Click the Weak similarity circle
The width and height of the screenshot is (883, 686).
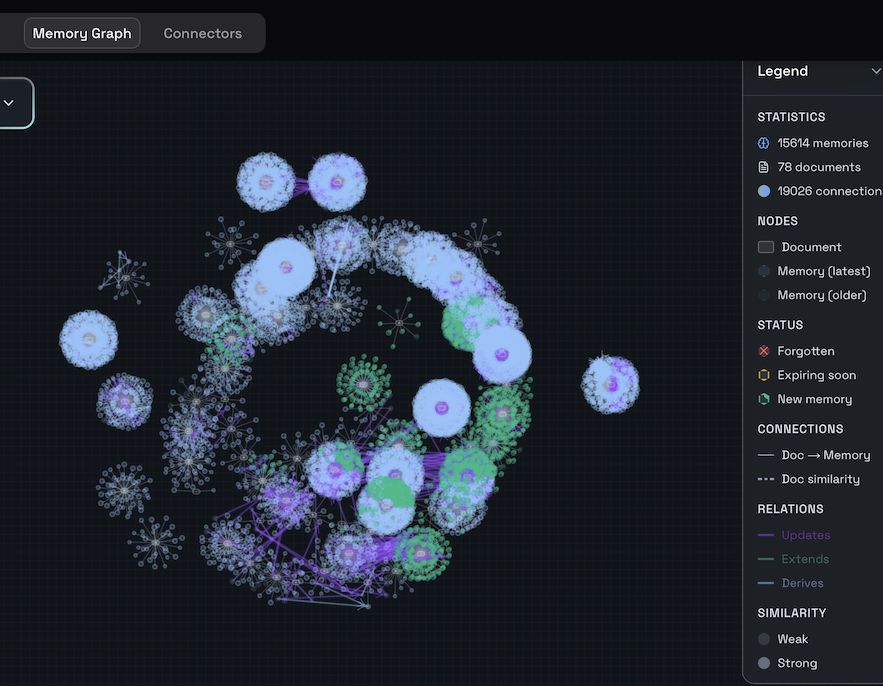(764, 639)
